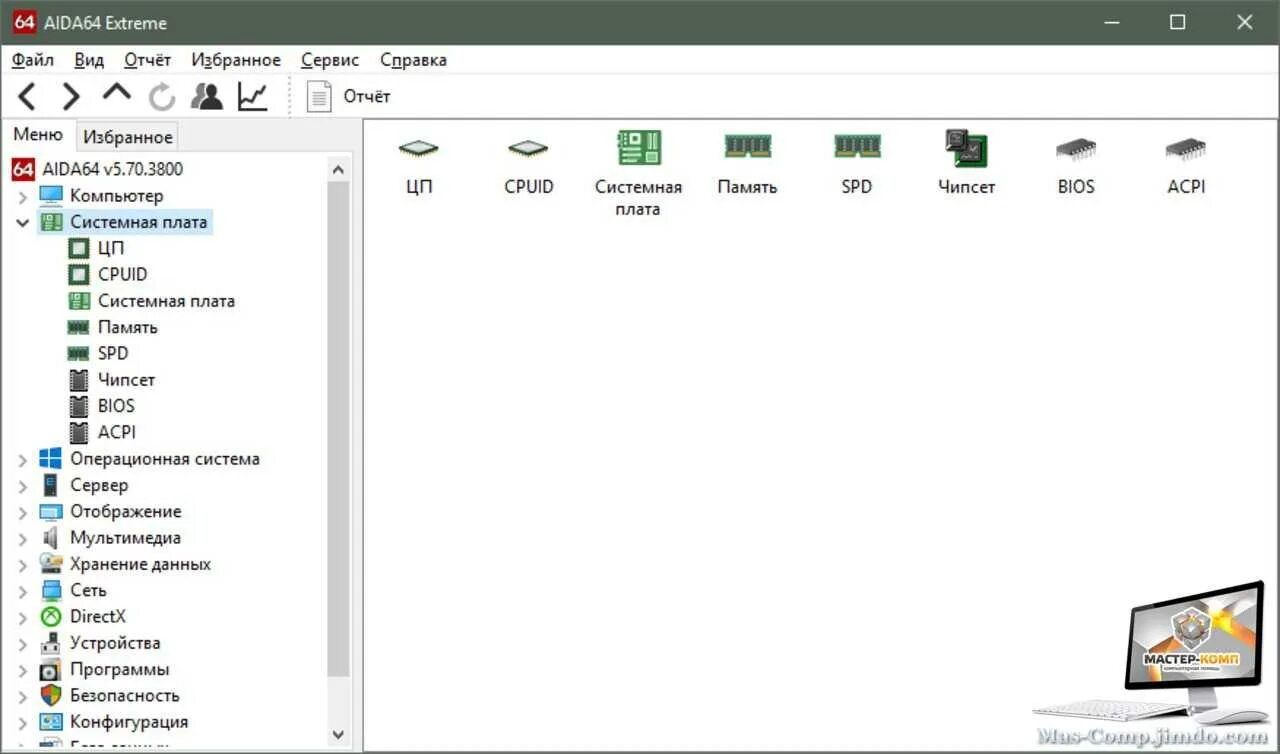Open the Системная плата icon in the right pane
Viewport: 1280px width, 754px height.
[x=638, y=175]
